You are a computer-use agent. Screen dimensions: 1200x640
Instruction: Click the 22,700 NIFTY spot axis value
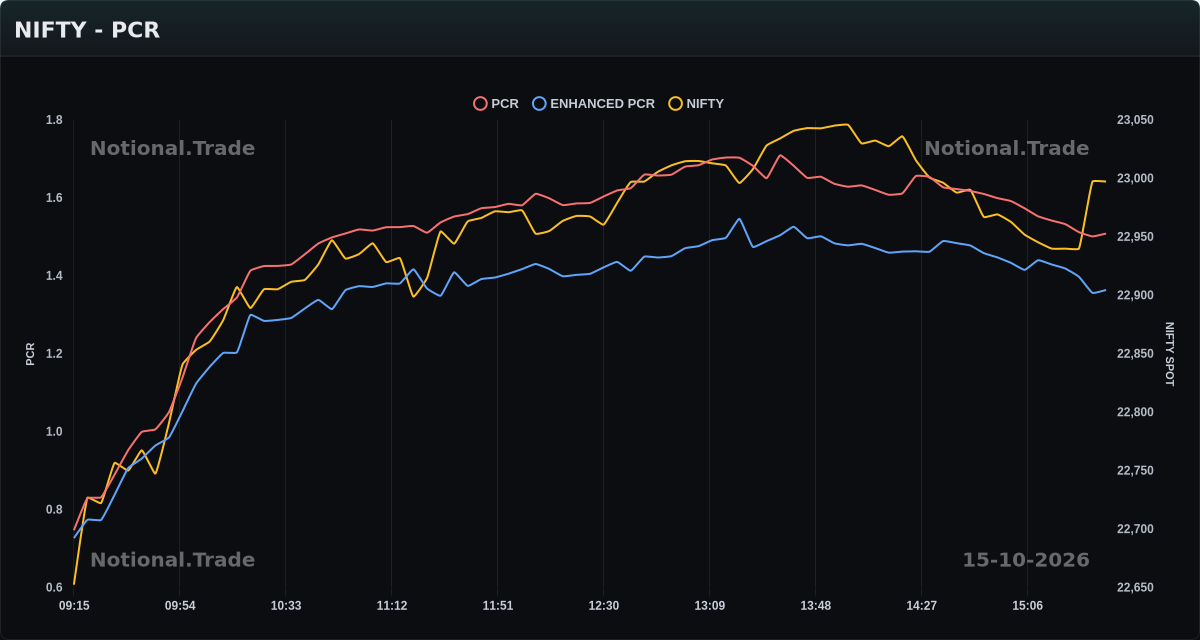coord(1135,529)
